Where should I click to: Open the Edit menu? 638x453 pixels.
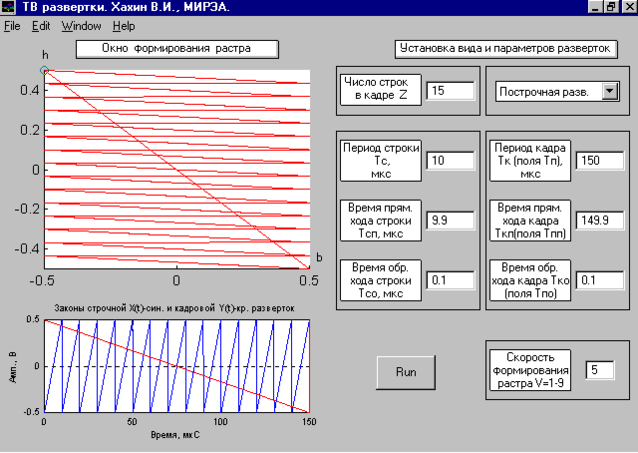(x=41, y=26)
